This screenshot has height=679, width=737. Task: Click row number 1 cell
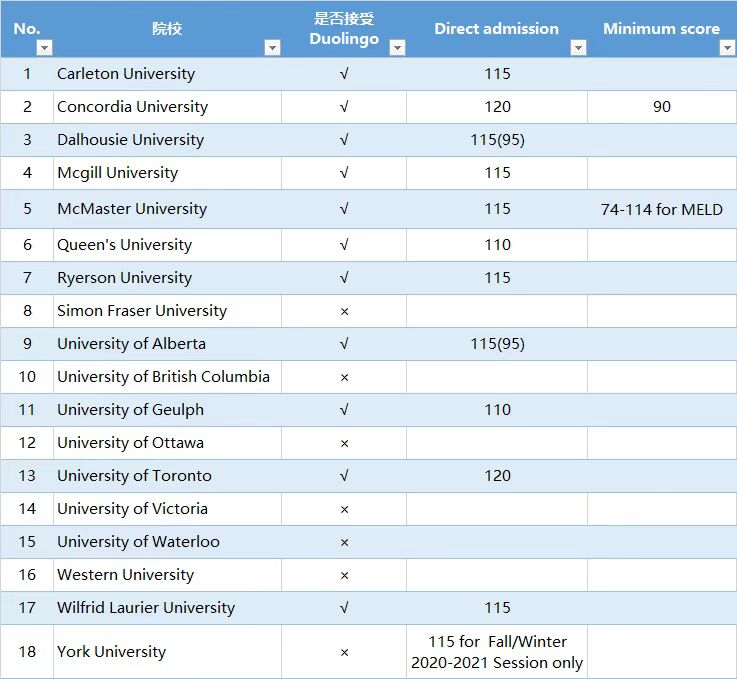click(27, 74)
